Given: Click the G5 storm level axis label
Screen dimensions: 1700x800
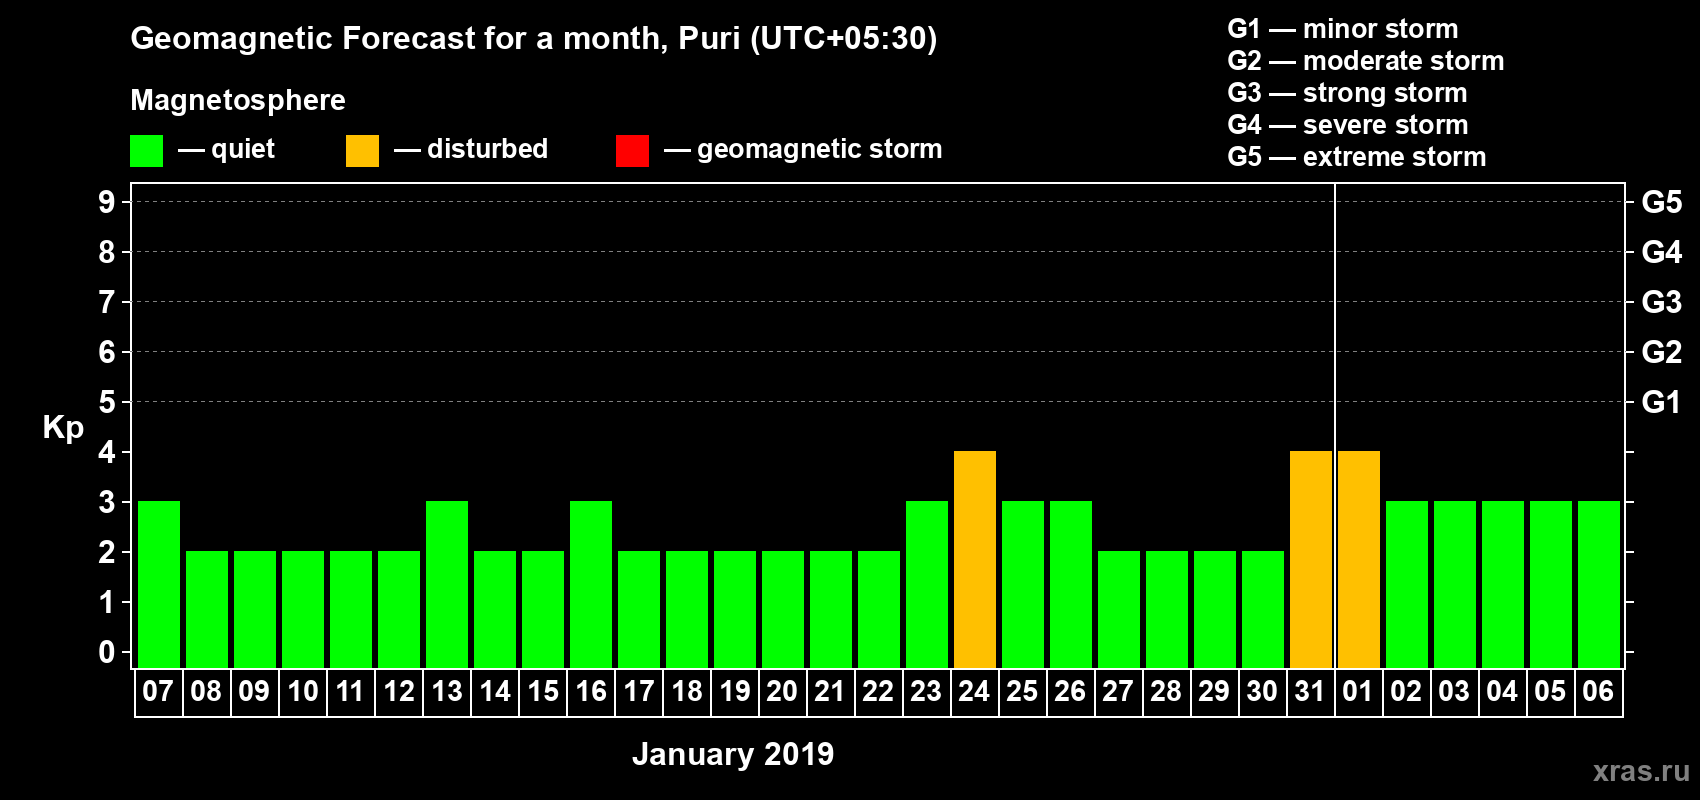Looking at the screenshot, I should 1661,202.
